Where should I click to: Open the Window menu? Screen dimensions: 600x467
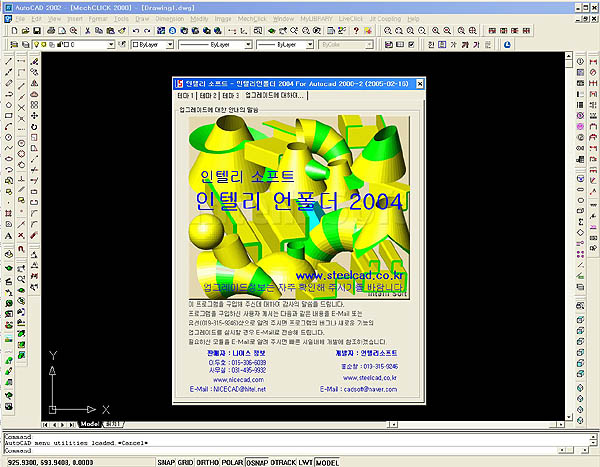point(283,19)
